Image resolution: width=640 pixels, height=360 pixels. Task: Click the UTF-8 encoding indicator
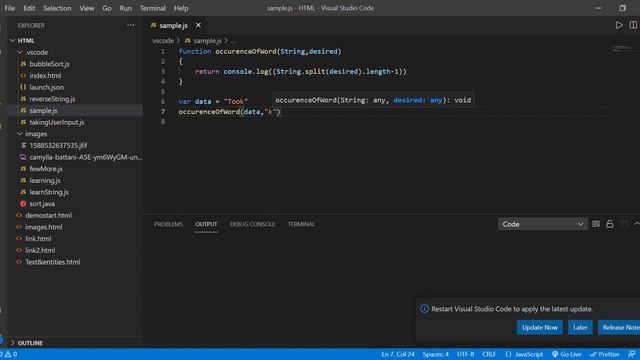465,354
